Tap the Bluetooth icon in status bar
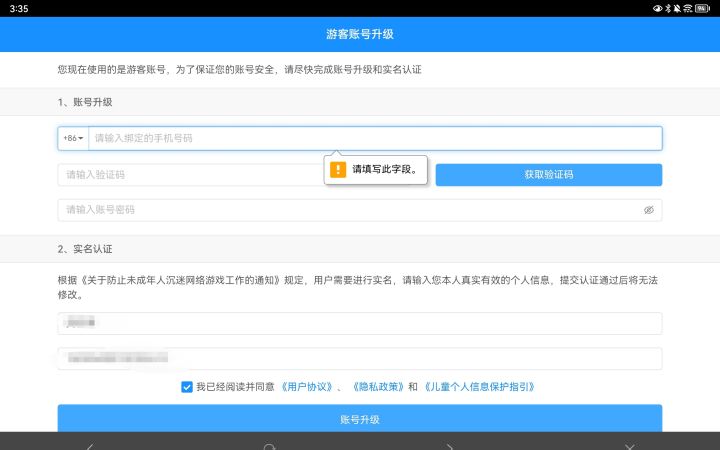The image size is (720, 450). point(668,8)
